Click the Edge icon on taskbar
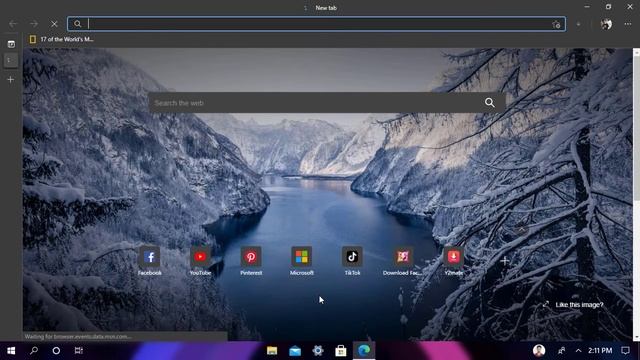This screenshot has height=360, width=640. coord(364,351)
